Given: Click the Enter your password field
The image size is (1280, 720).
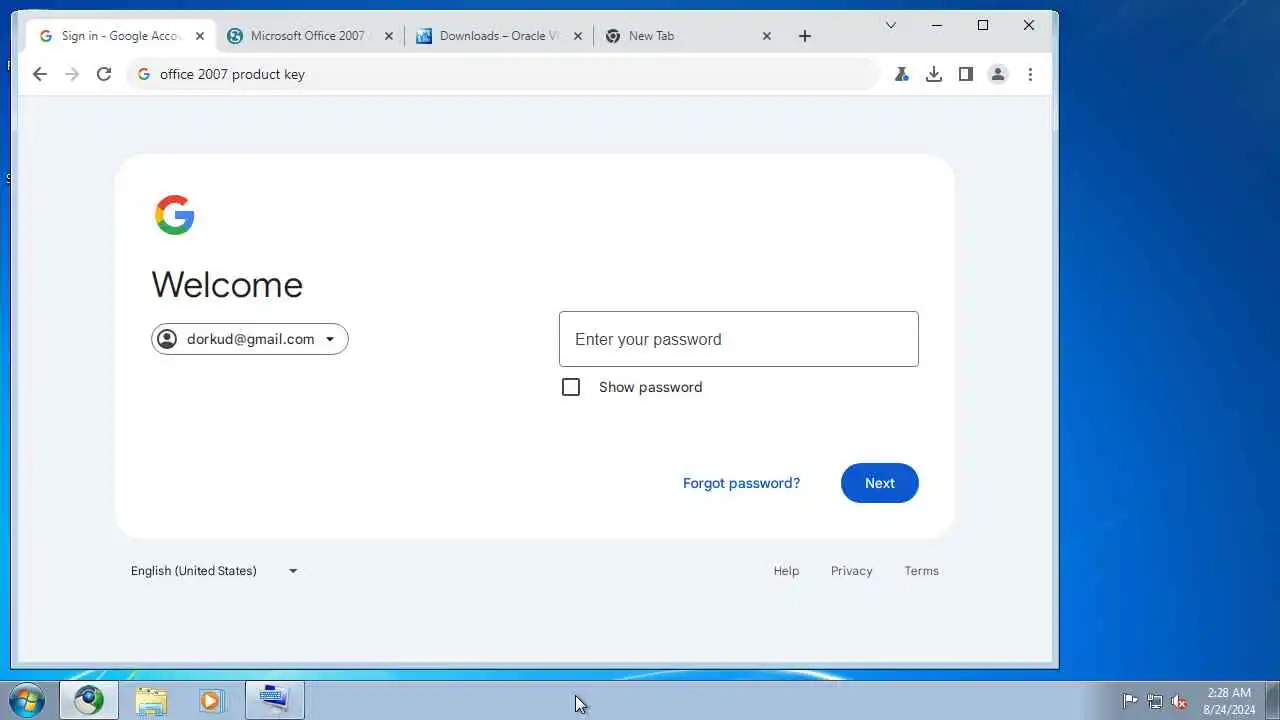Looking at the screenshot, I should click(x=739, y=339).
